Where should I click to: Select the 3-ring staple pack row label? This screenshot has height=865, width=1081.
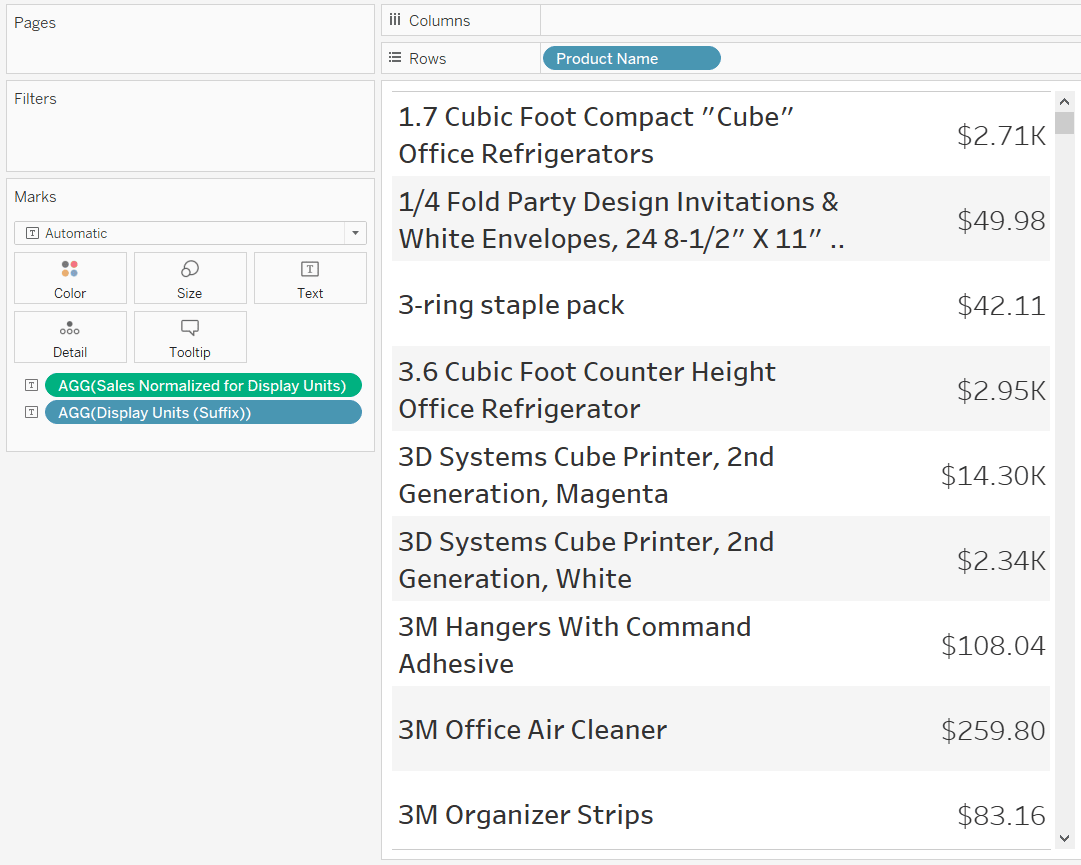pyautogui.click(x=512, y=305)
